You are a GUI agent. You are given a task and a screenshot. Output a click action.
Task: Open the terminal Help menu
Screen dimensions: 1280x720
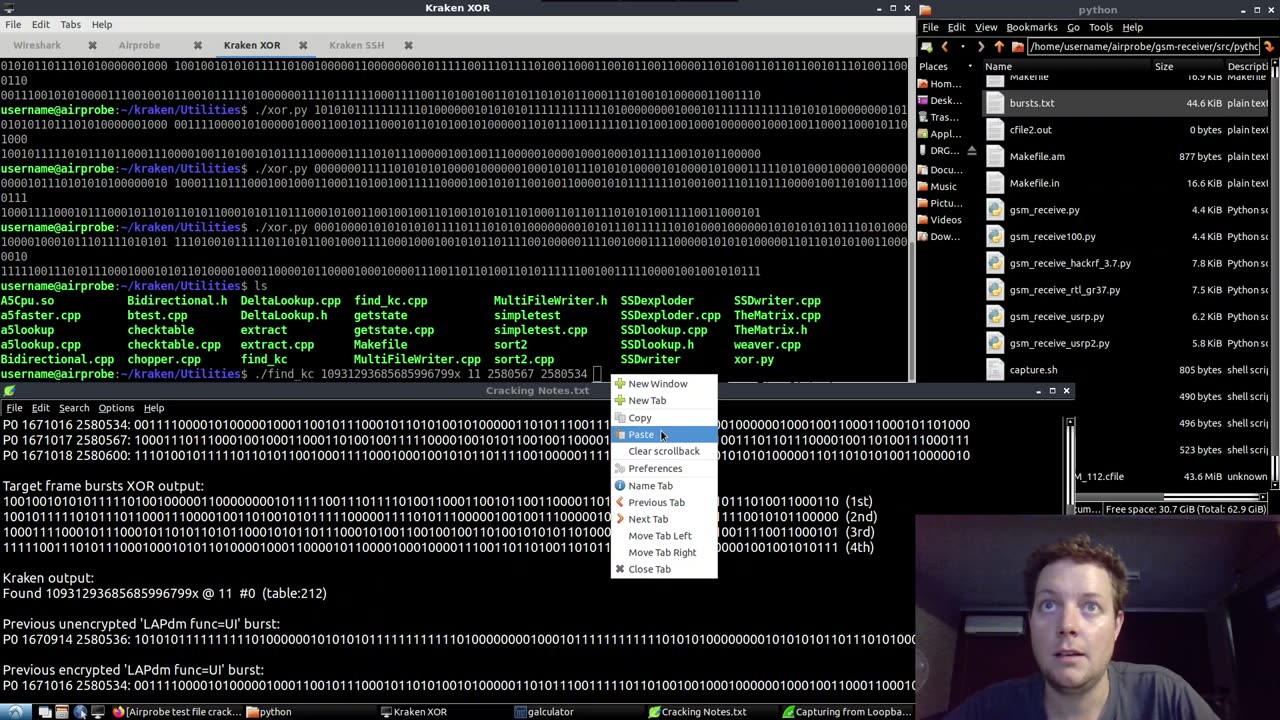102,24
